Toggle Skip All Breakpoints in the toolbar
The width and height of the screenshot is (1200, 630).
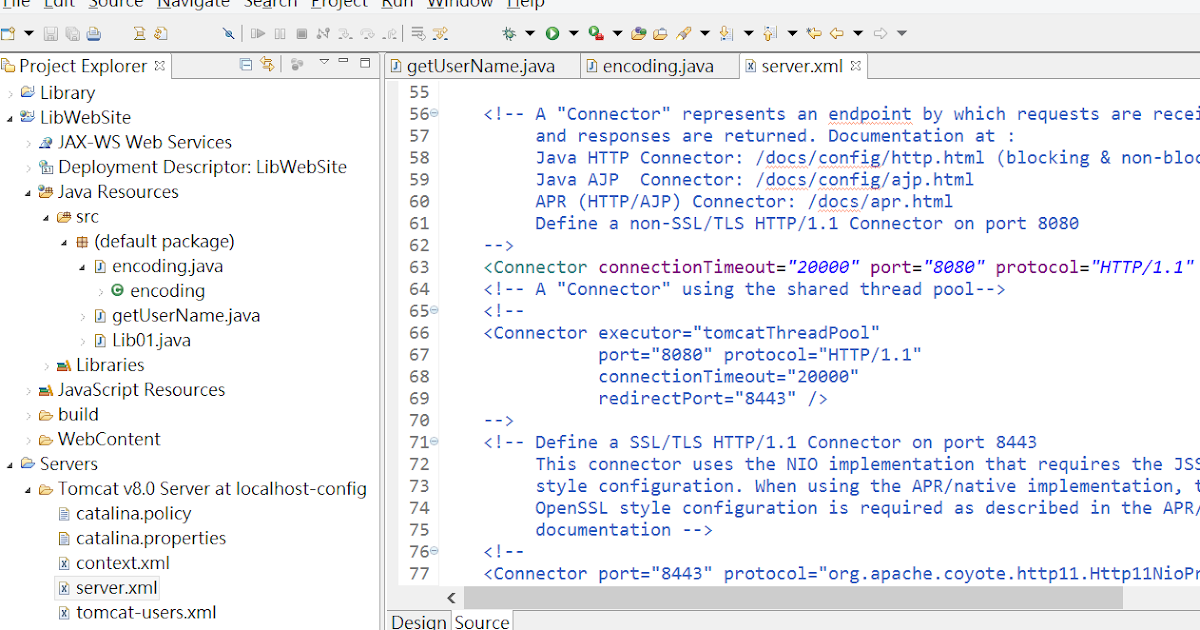pos(228,33)
